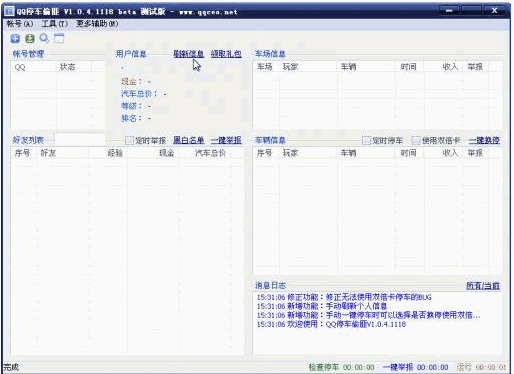The height and width of the screenshot is (374, 514).
Task: Click the 刷新信息 link
Action: (x=188, y=54)
